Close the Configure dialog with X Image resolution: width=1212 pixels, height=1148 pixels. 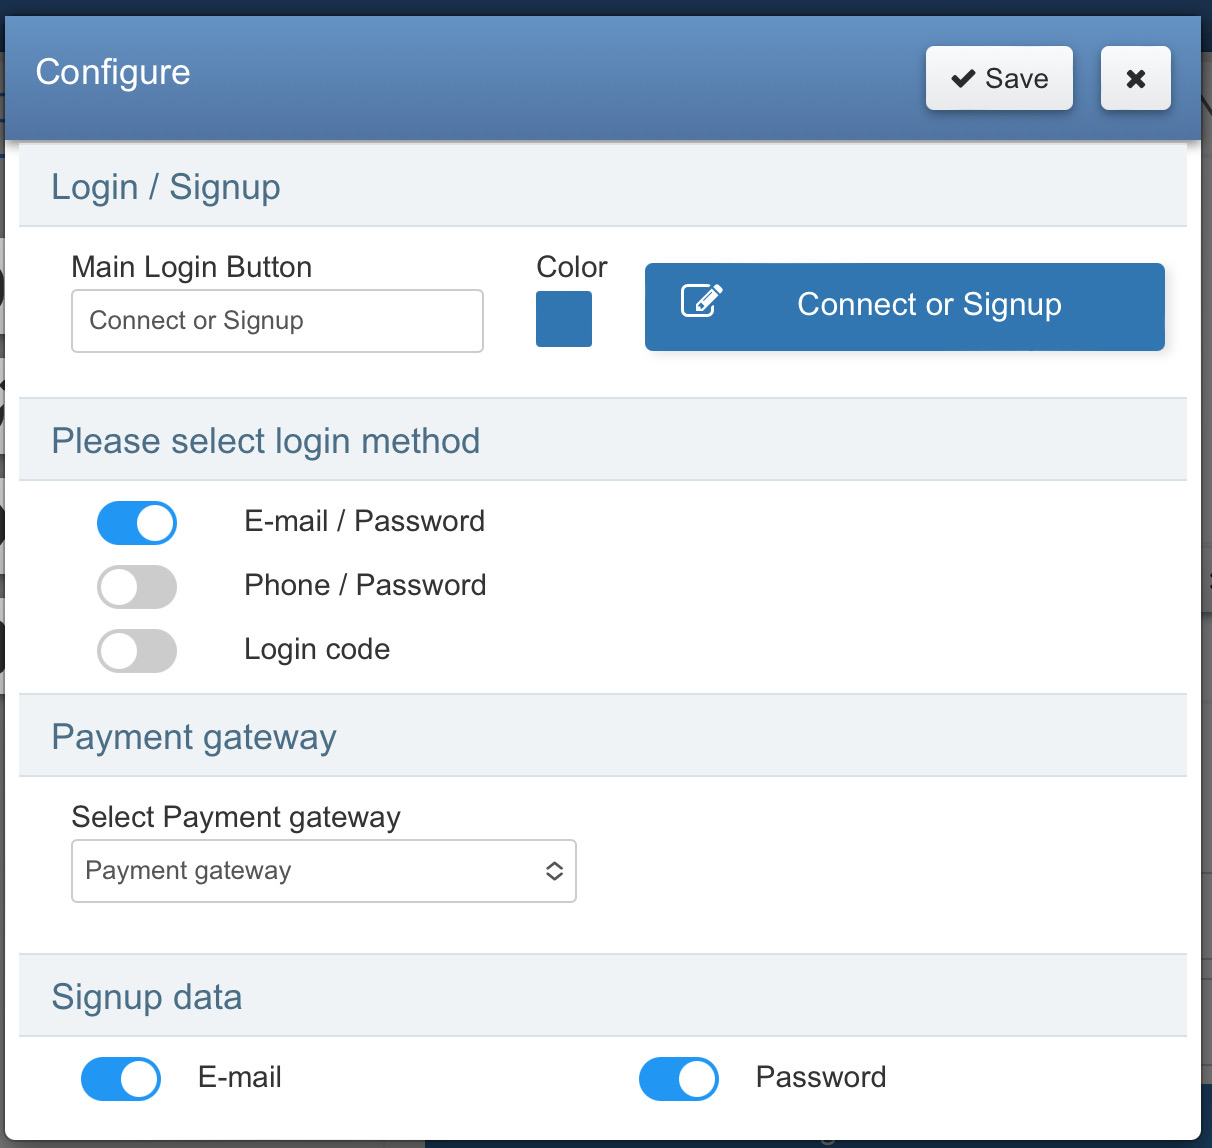[1135, 78]
